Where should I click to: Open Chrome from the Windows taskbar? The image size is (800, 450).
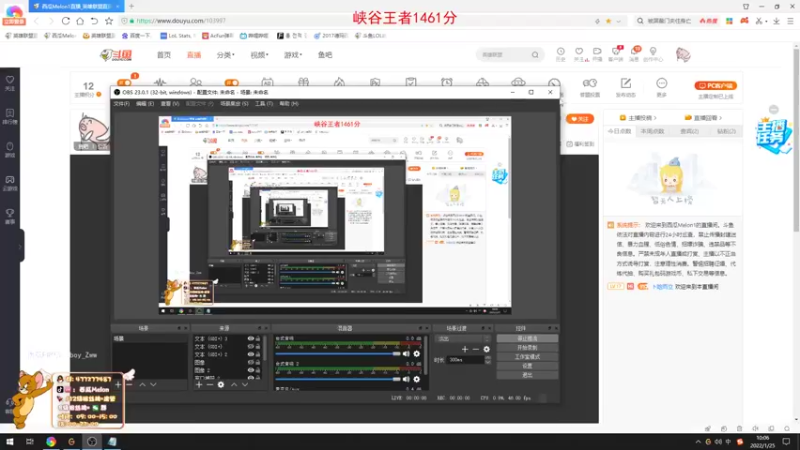[51, 442]
